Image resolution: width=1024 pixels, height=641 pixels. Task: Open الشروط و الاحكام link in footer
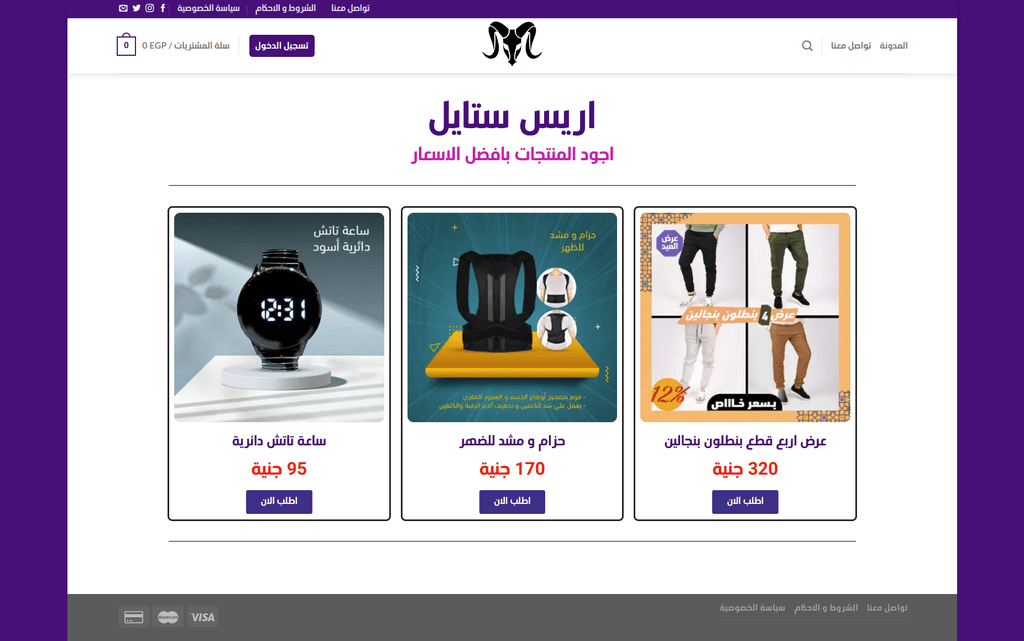pyautogui.click(x=826, y=608)
